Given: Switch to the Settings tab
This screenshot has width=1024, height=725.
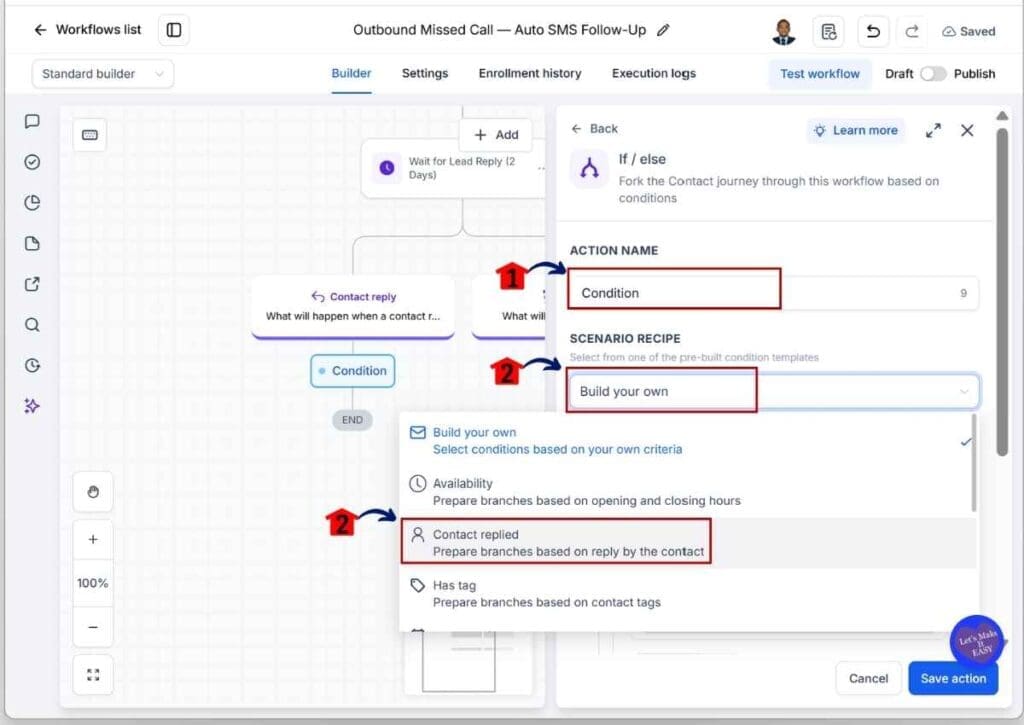Looking at the screenshot, I should [x=424, y=74].
